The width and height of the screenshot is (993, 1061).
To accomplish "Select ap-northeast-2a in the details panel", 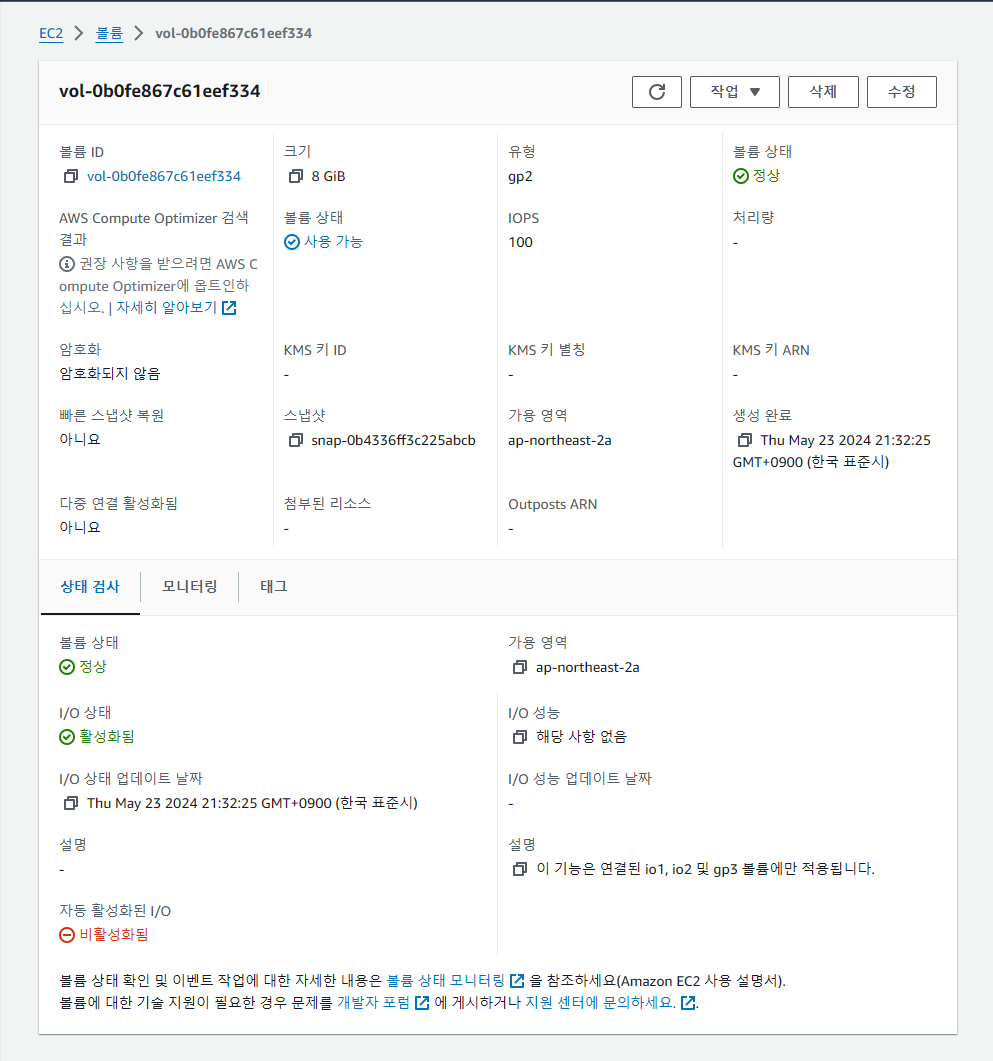I will (559, 441).
